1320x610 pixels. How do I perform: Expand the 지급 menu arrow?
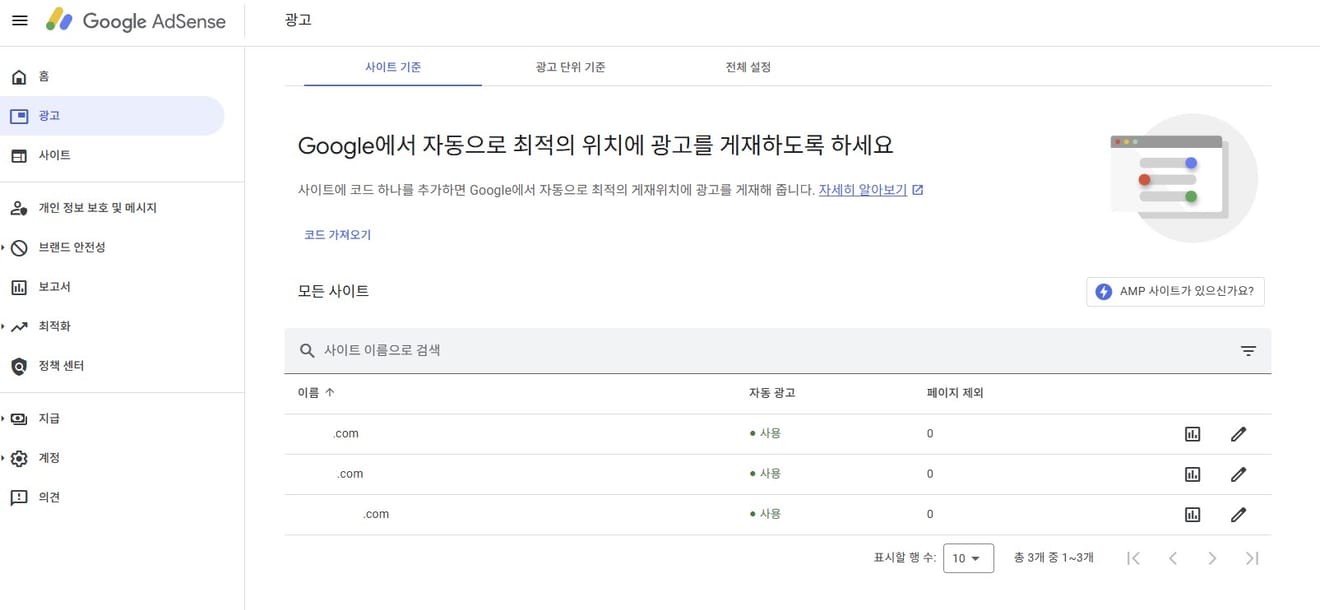tap(4, 418)
